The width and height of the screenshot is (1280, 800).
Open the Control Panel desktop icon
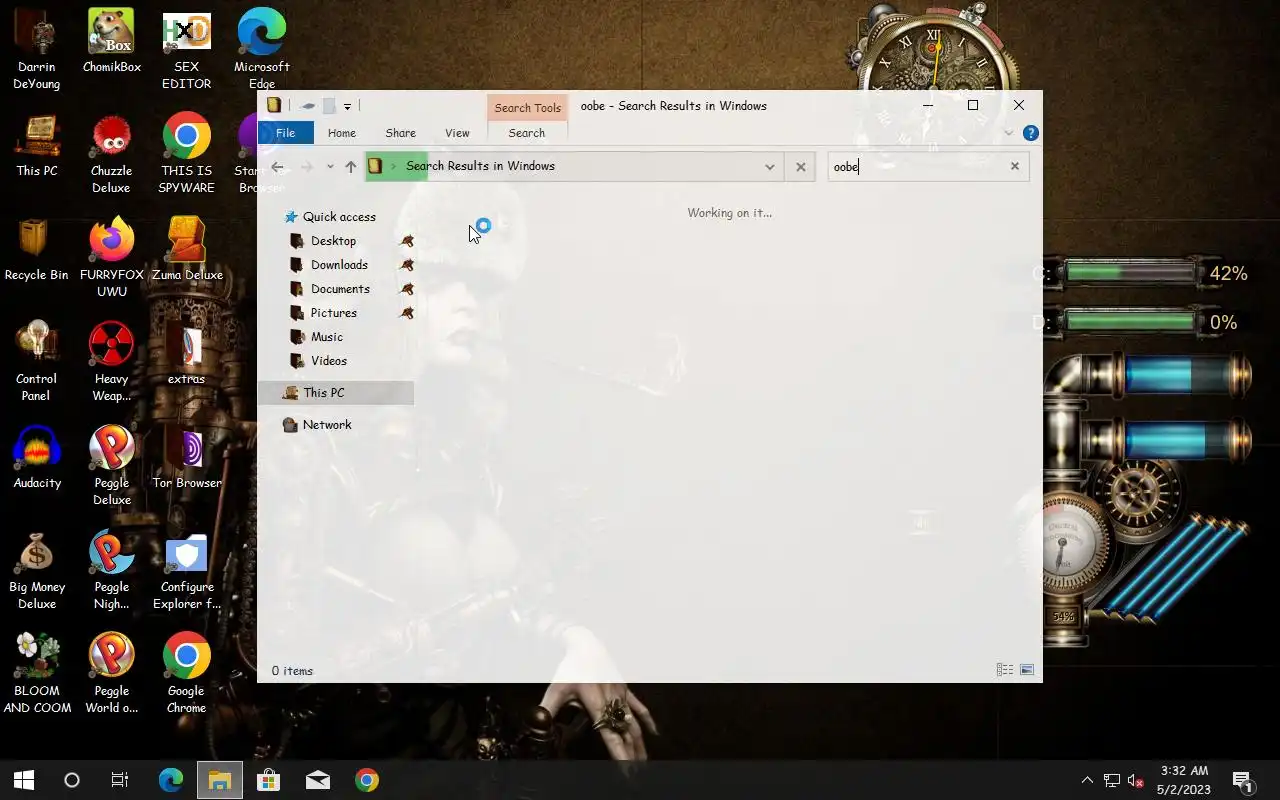37,362
